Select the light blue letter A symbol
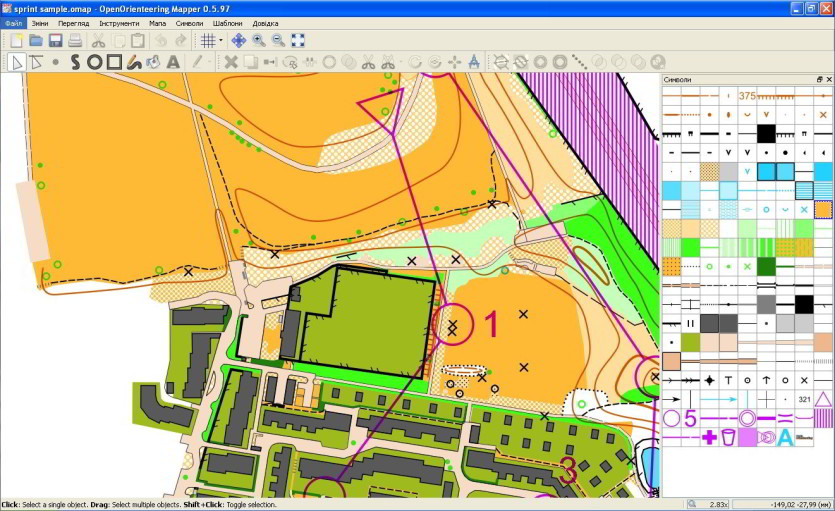 (785, 438)
